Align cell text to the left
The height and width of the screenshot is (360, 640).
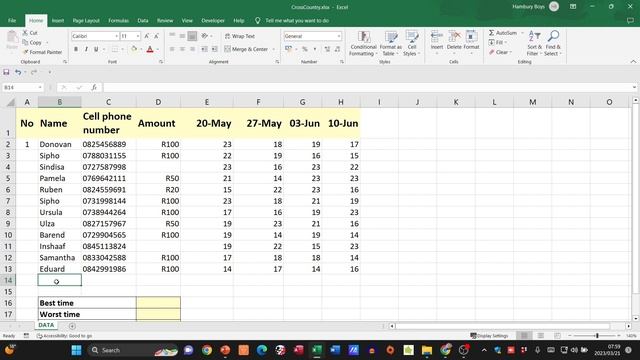click(x=172, y=49)
